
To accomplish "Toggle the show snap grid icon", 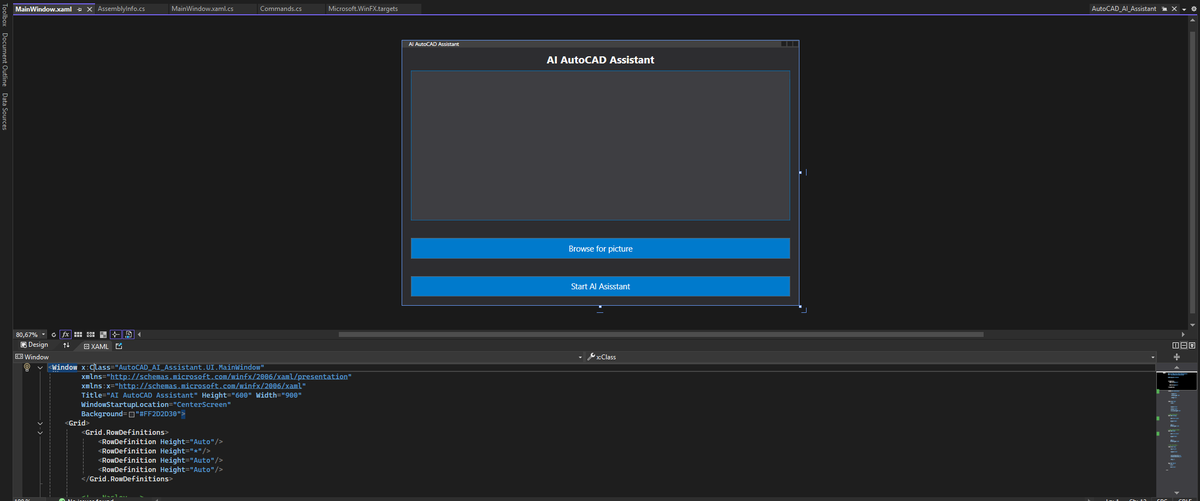I will (79, 334).
